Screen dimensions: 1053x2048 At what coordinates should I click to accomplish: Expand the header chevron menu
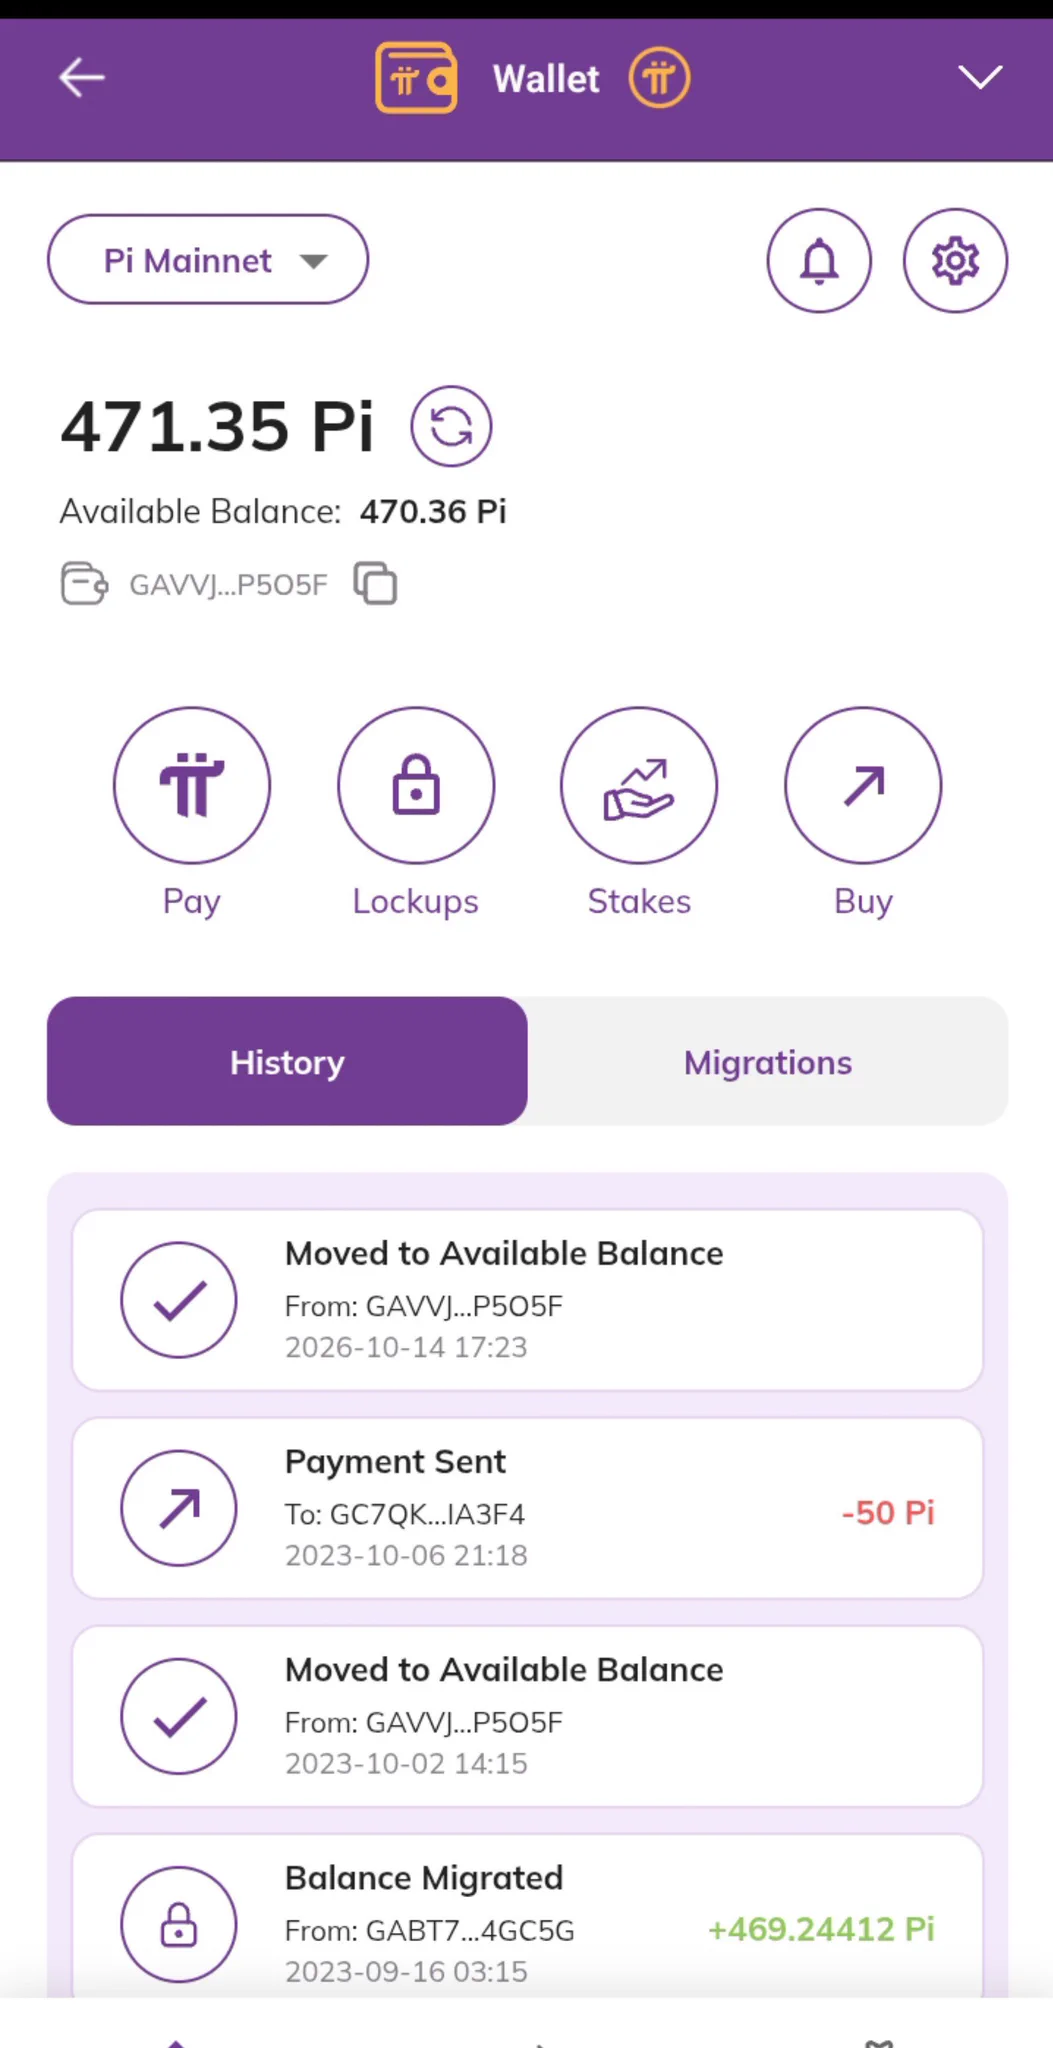pos(980,78)
